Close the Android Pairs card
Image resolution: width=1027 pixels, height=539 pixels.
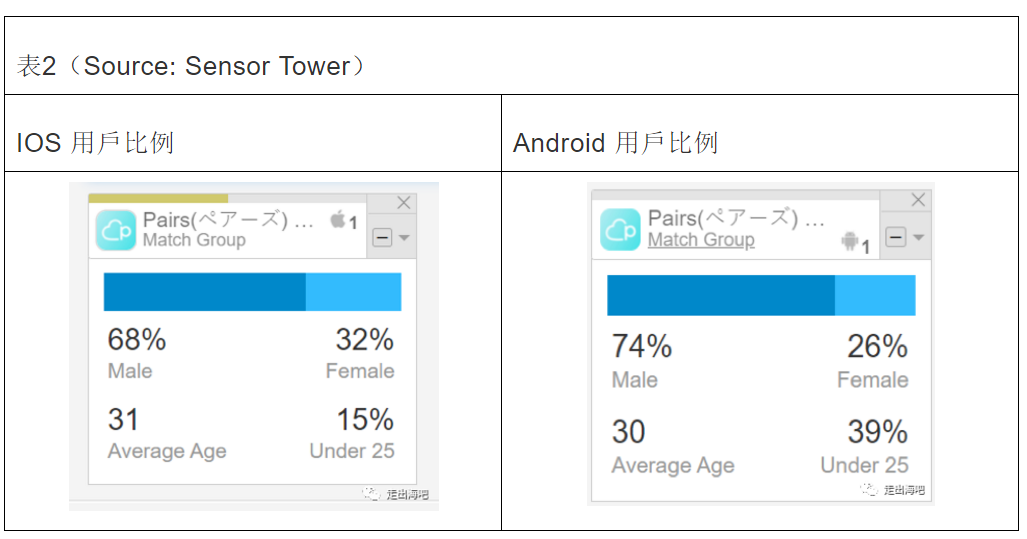[x=918, y=201]
